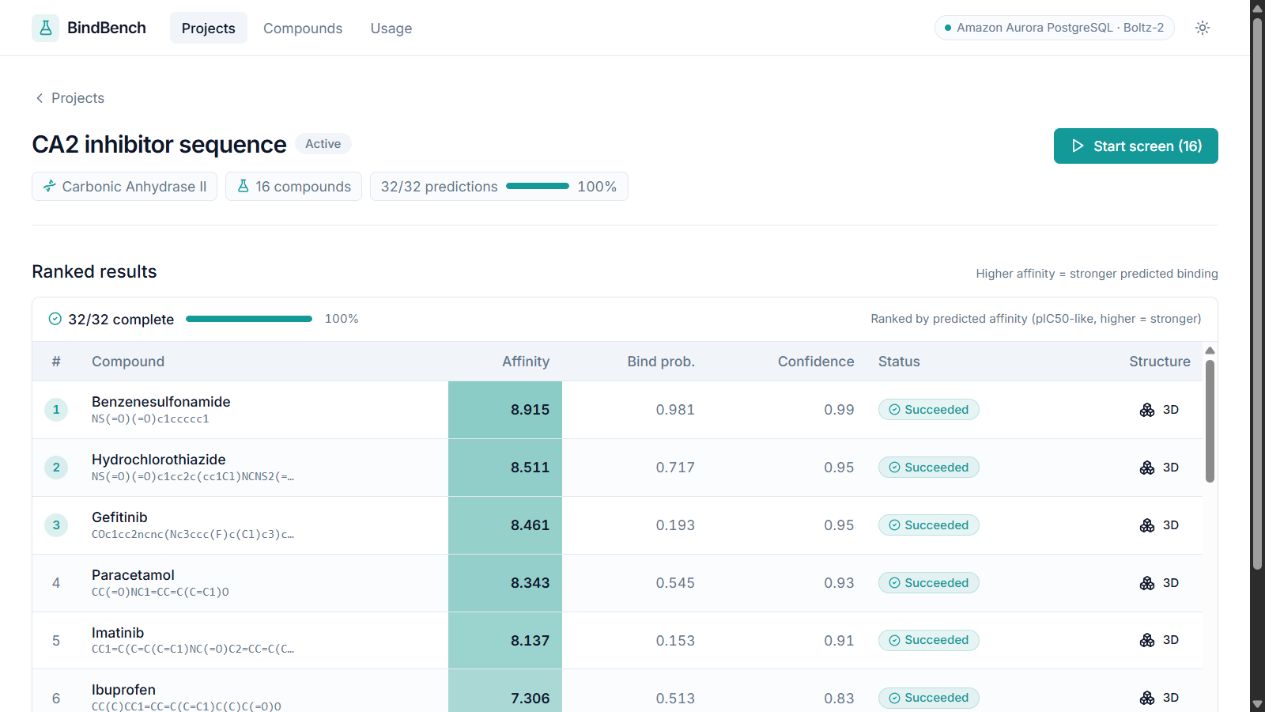The height and width of the screenshot is (712, 1265).
Task: Sort by the Affinity column header
Action: tap(526, 361)
